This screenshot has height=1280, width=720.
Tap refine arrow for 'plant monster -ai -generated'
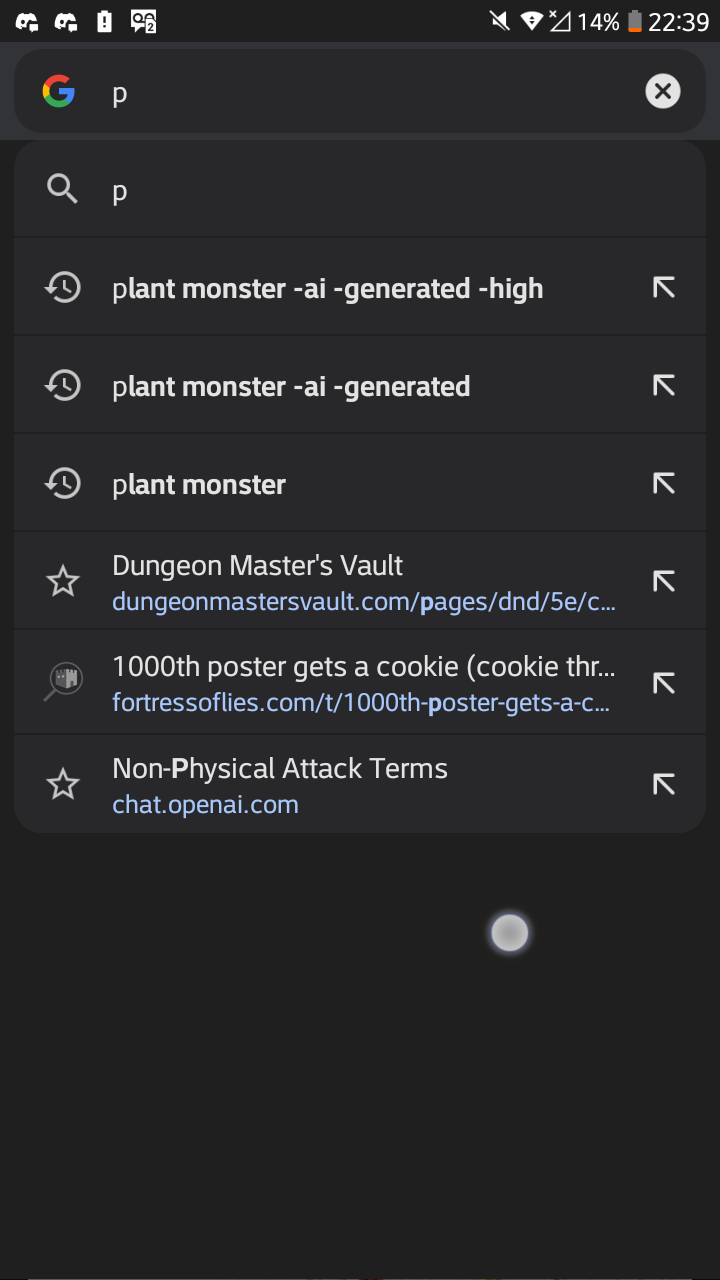pyautogui.click(x=663, y=386)
